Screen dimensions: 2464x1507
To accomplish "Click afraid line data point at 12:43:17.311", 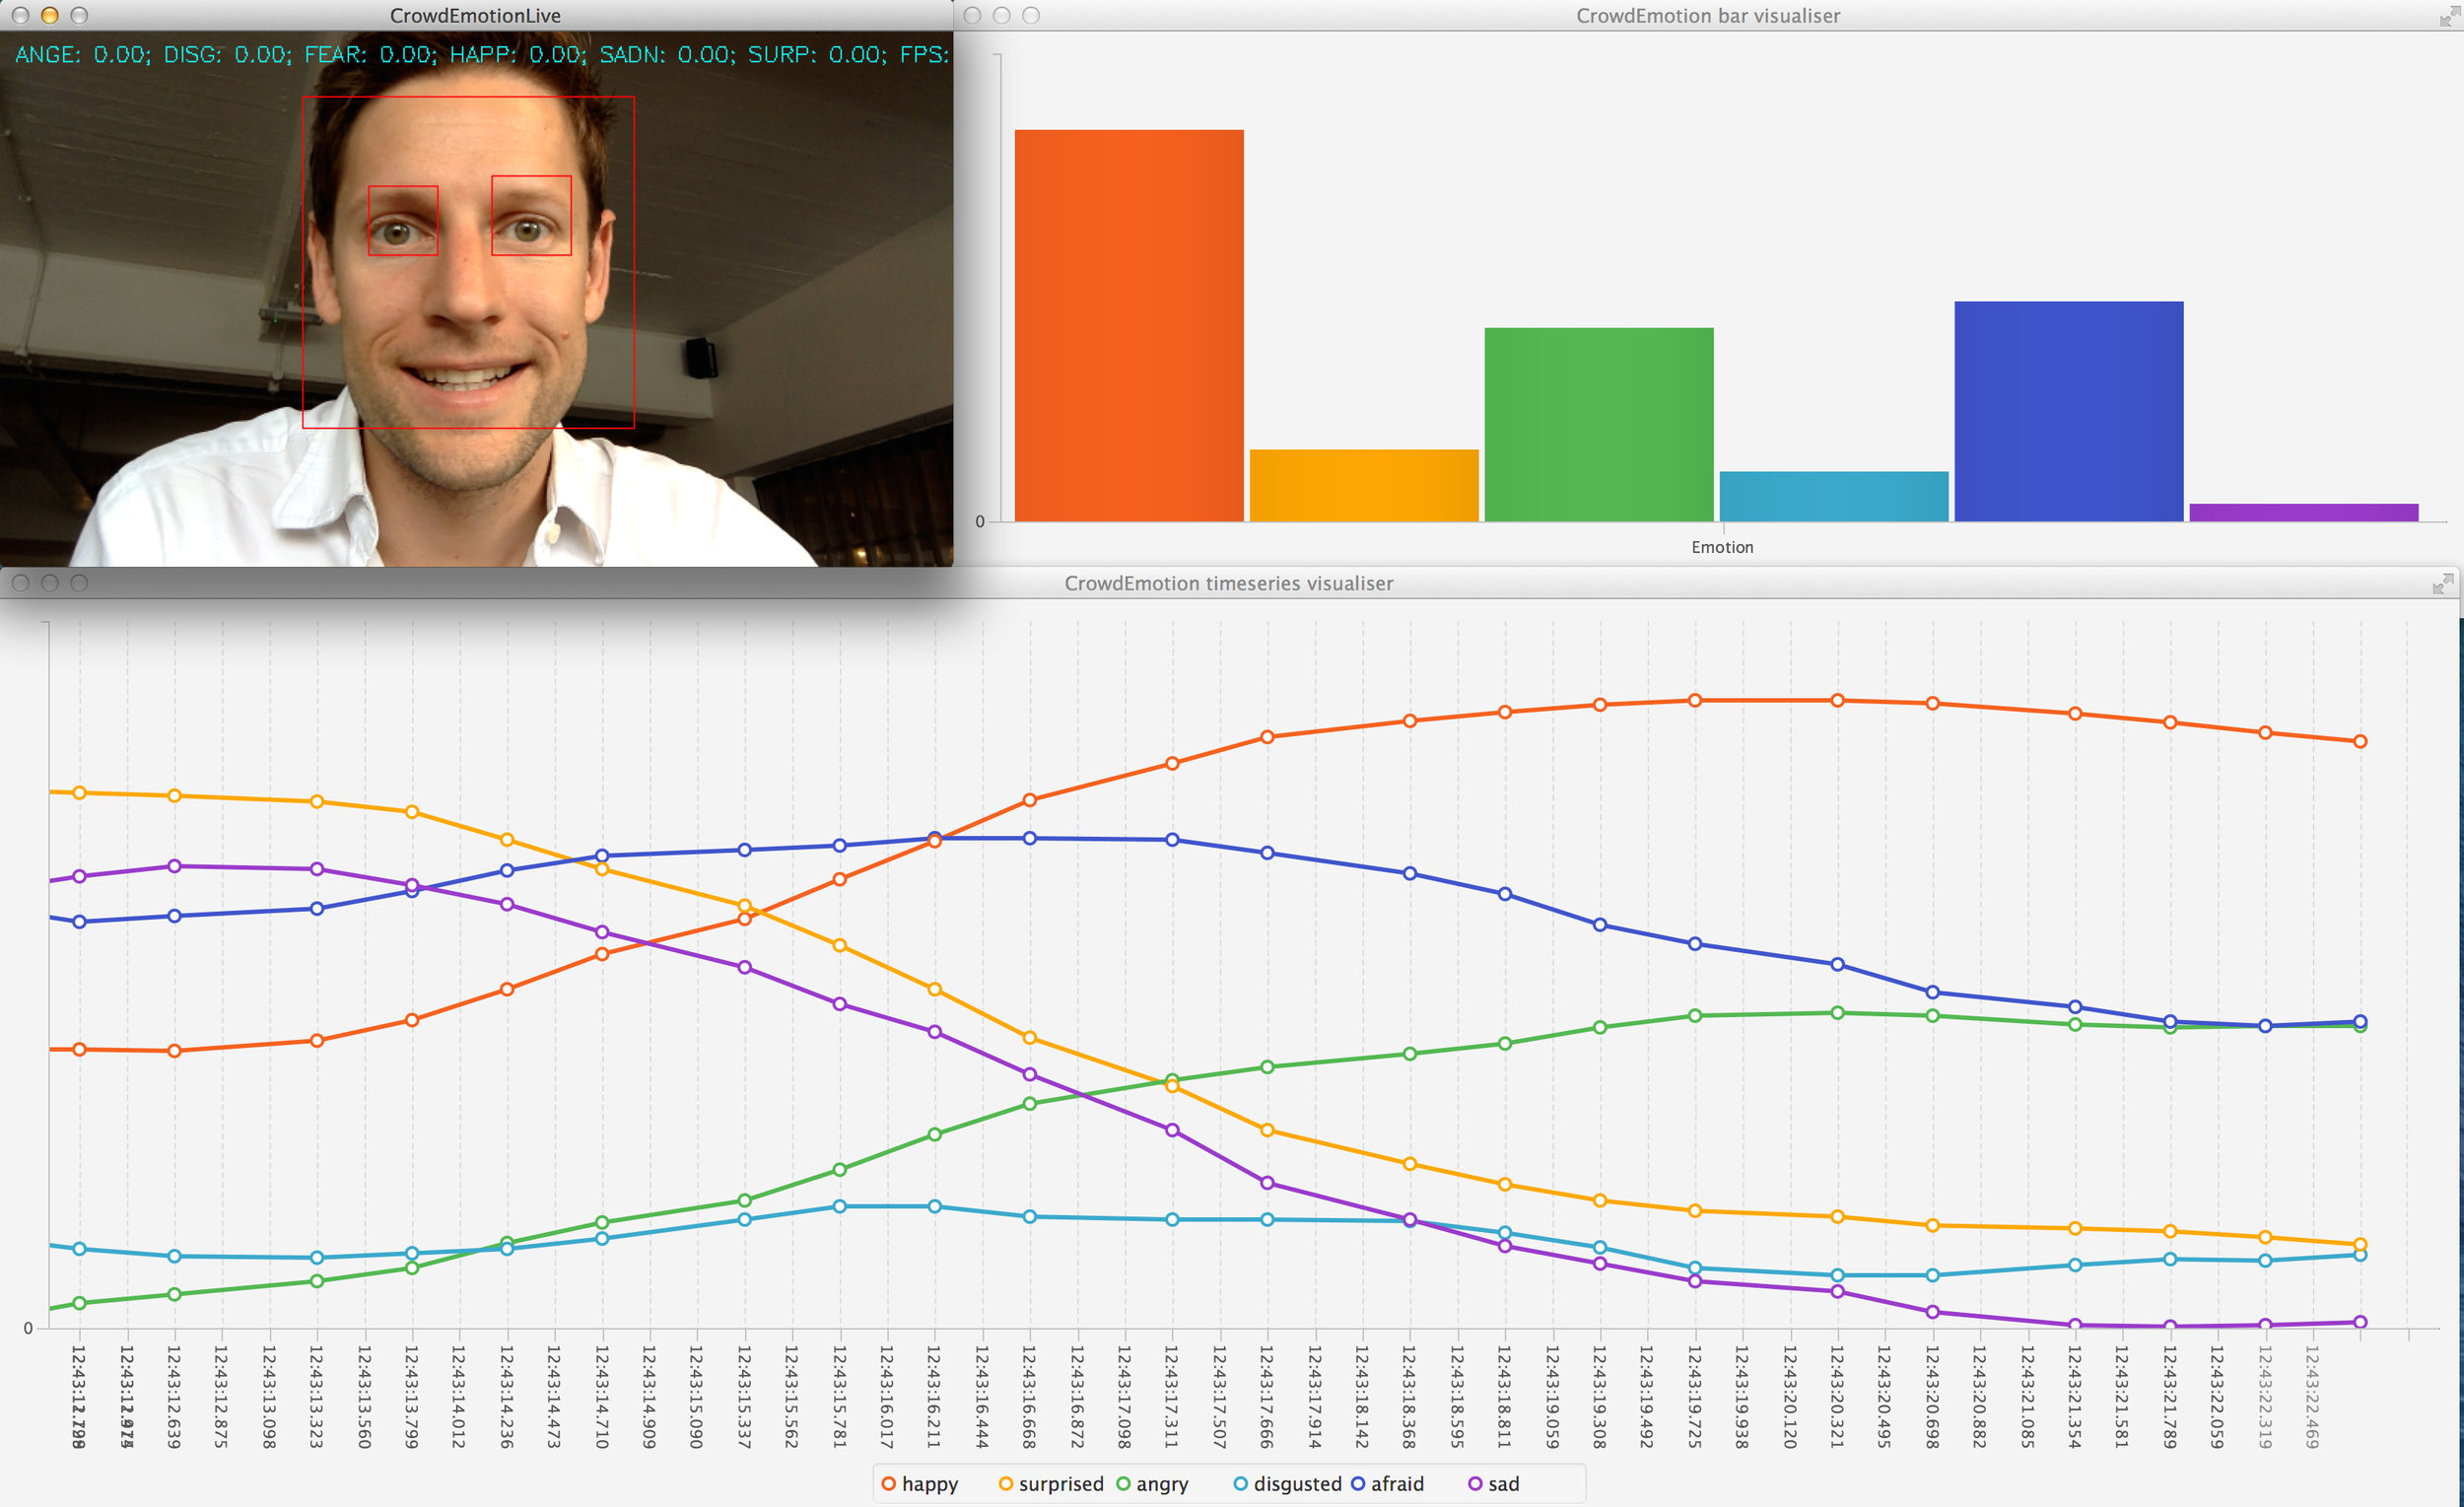I will [x=1172, y=840].
